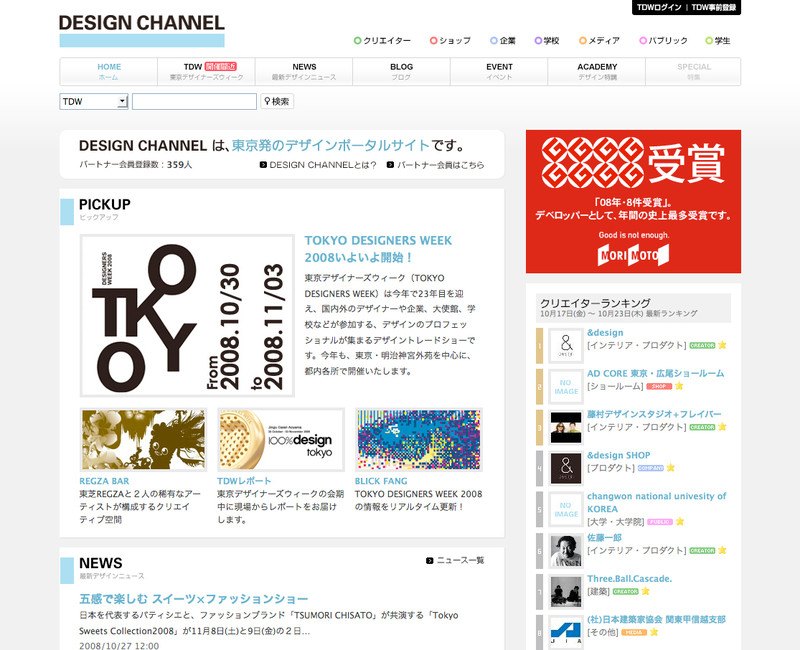800x650 pixels.
Task: Click the MEDIA badge under 日本建築家協会
Action: 634,632
